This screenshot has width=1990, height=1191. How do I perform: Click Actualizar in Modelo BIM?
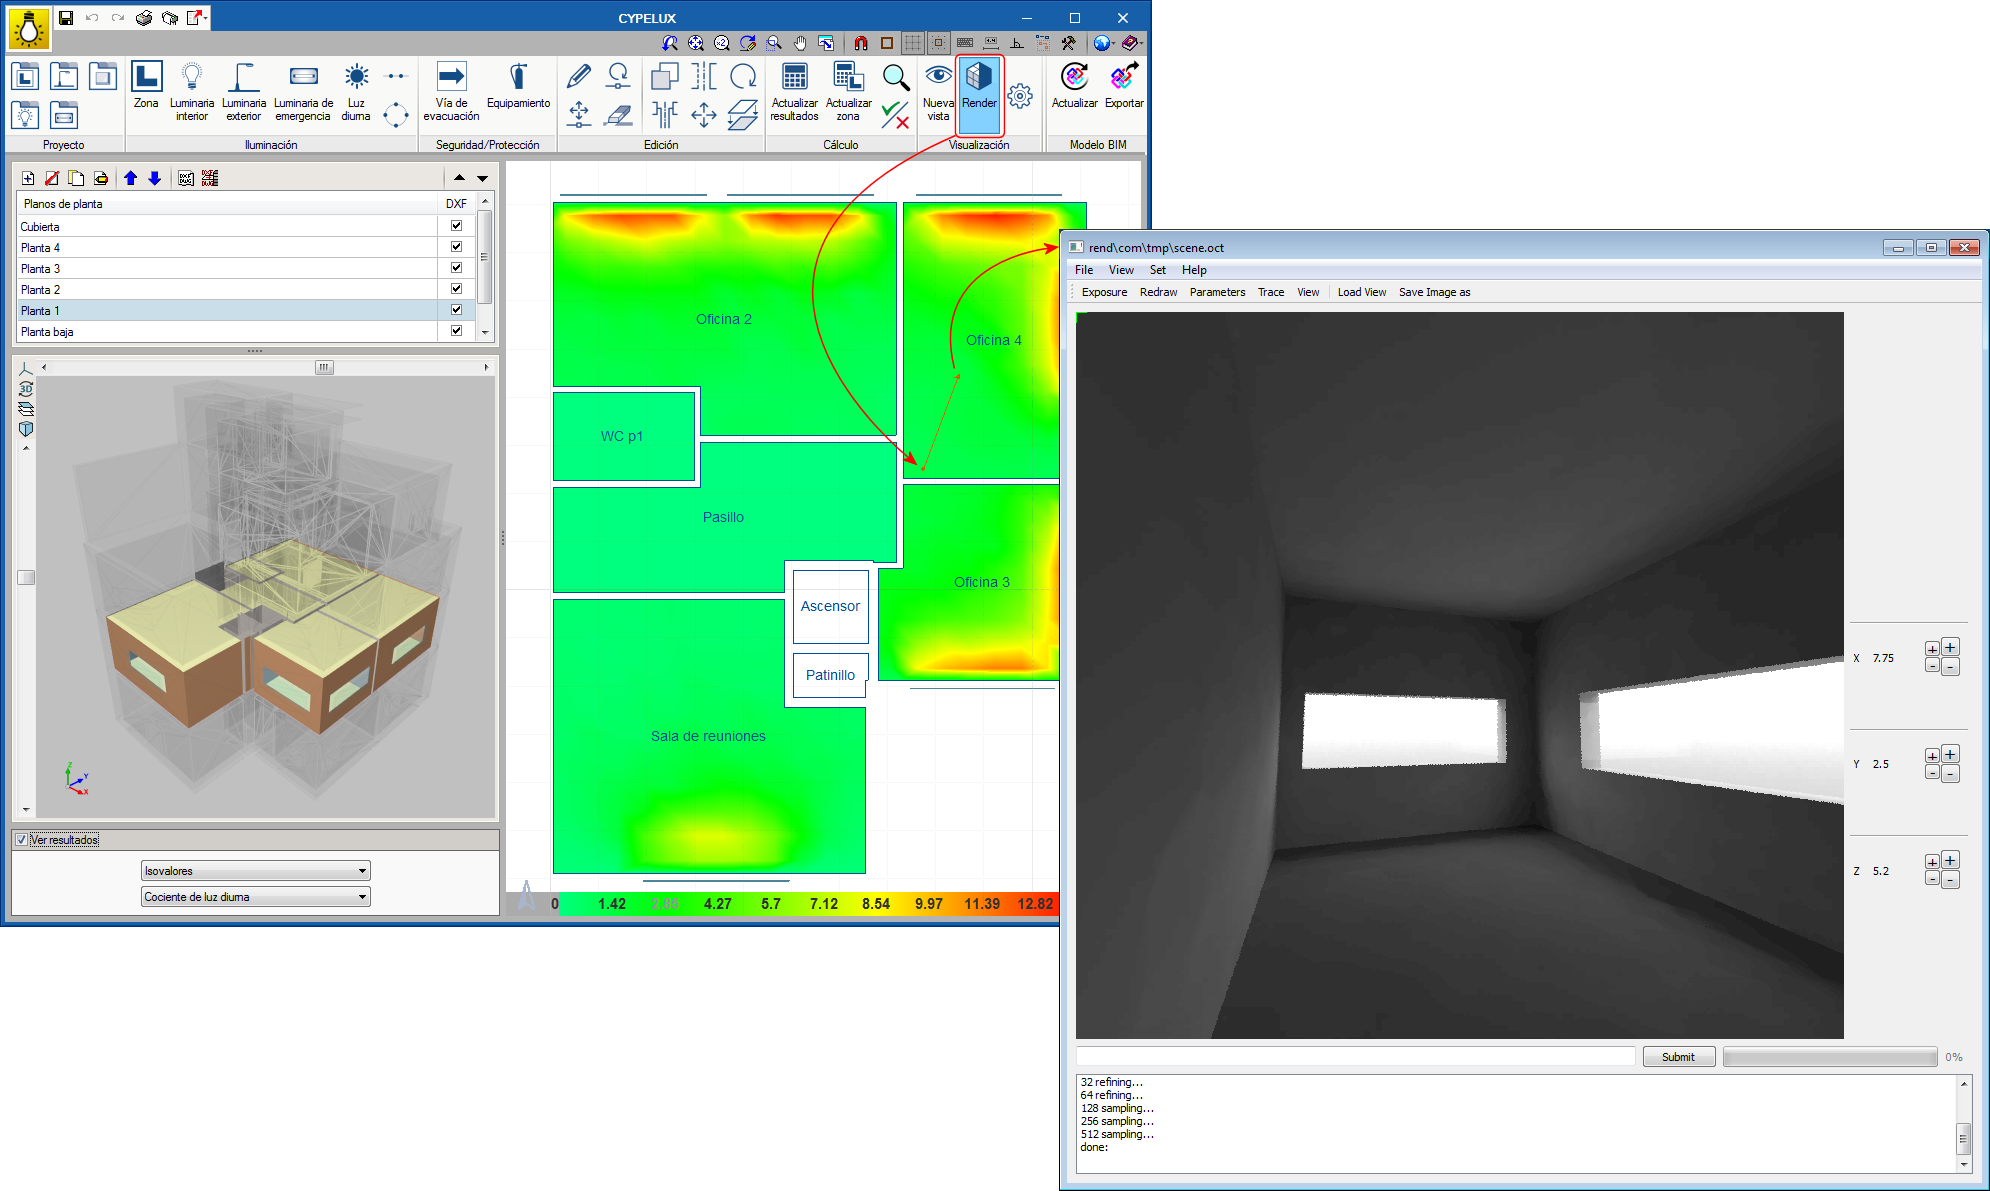tap(1074, 85)
